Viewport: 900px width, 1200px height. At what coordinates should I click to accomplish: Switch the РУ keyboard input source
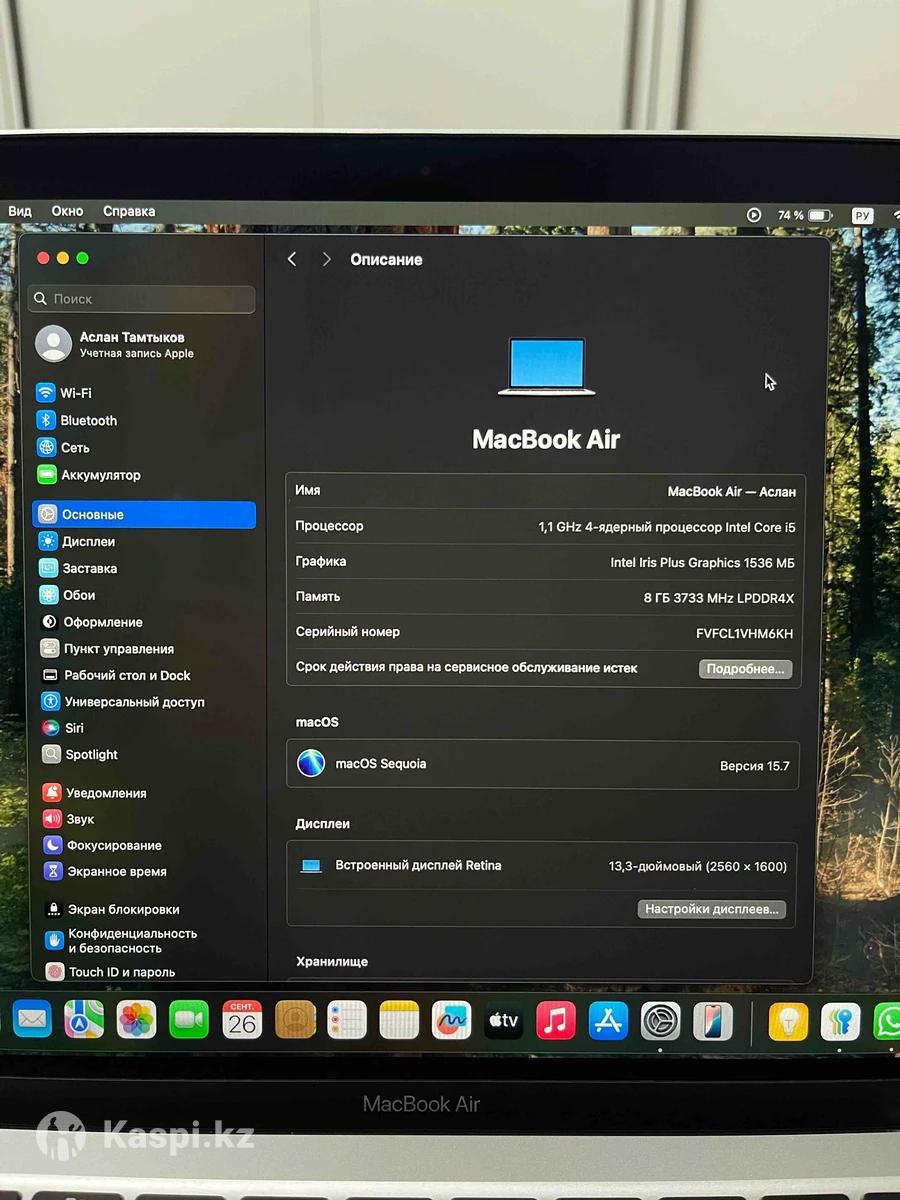(x=862, y=216)
